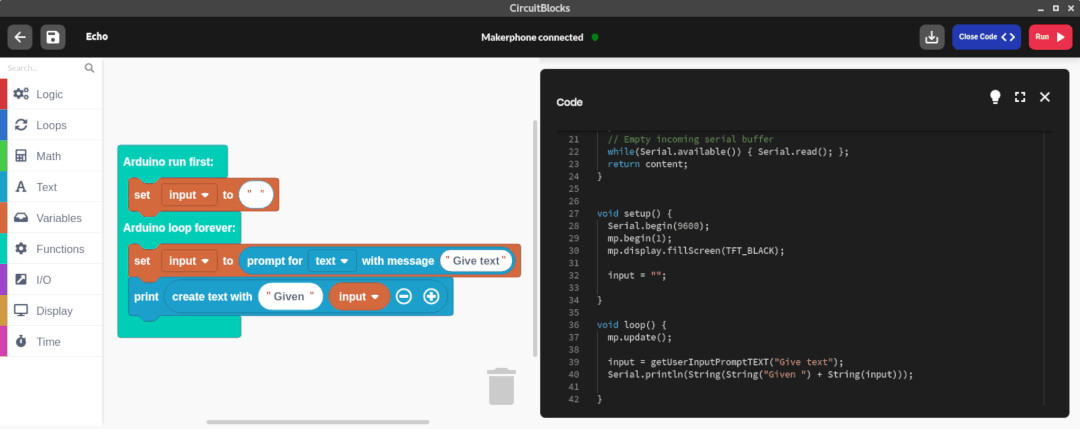Open input dropdown in loop set block

(189, 261)
